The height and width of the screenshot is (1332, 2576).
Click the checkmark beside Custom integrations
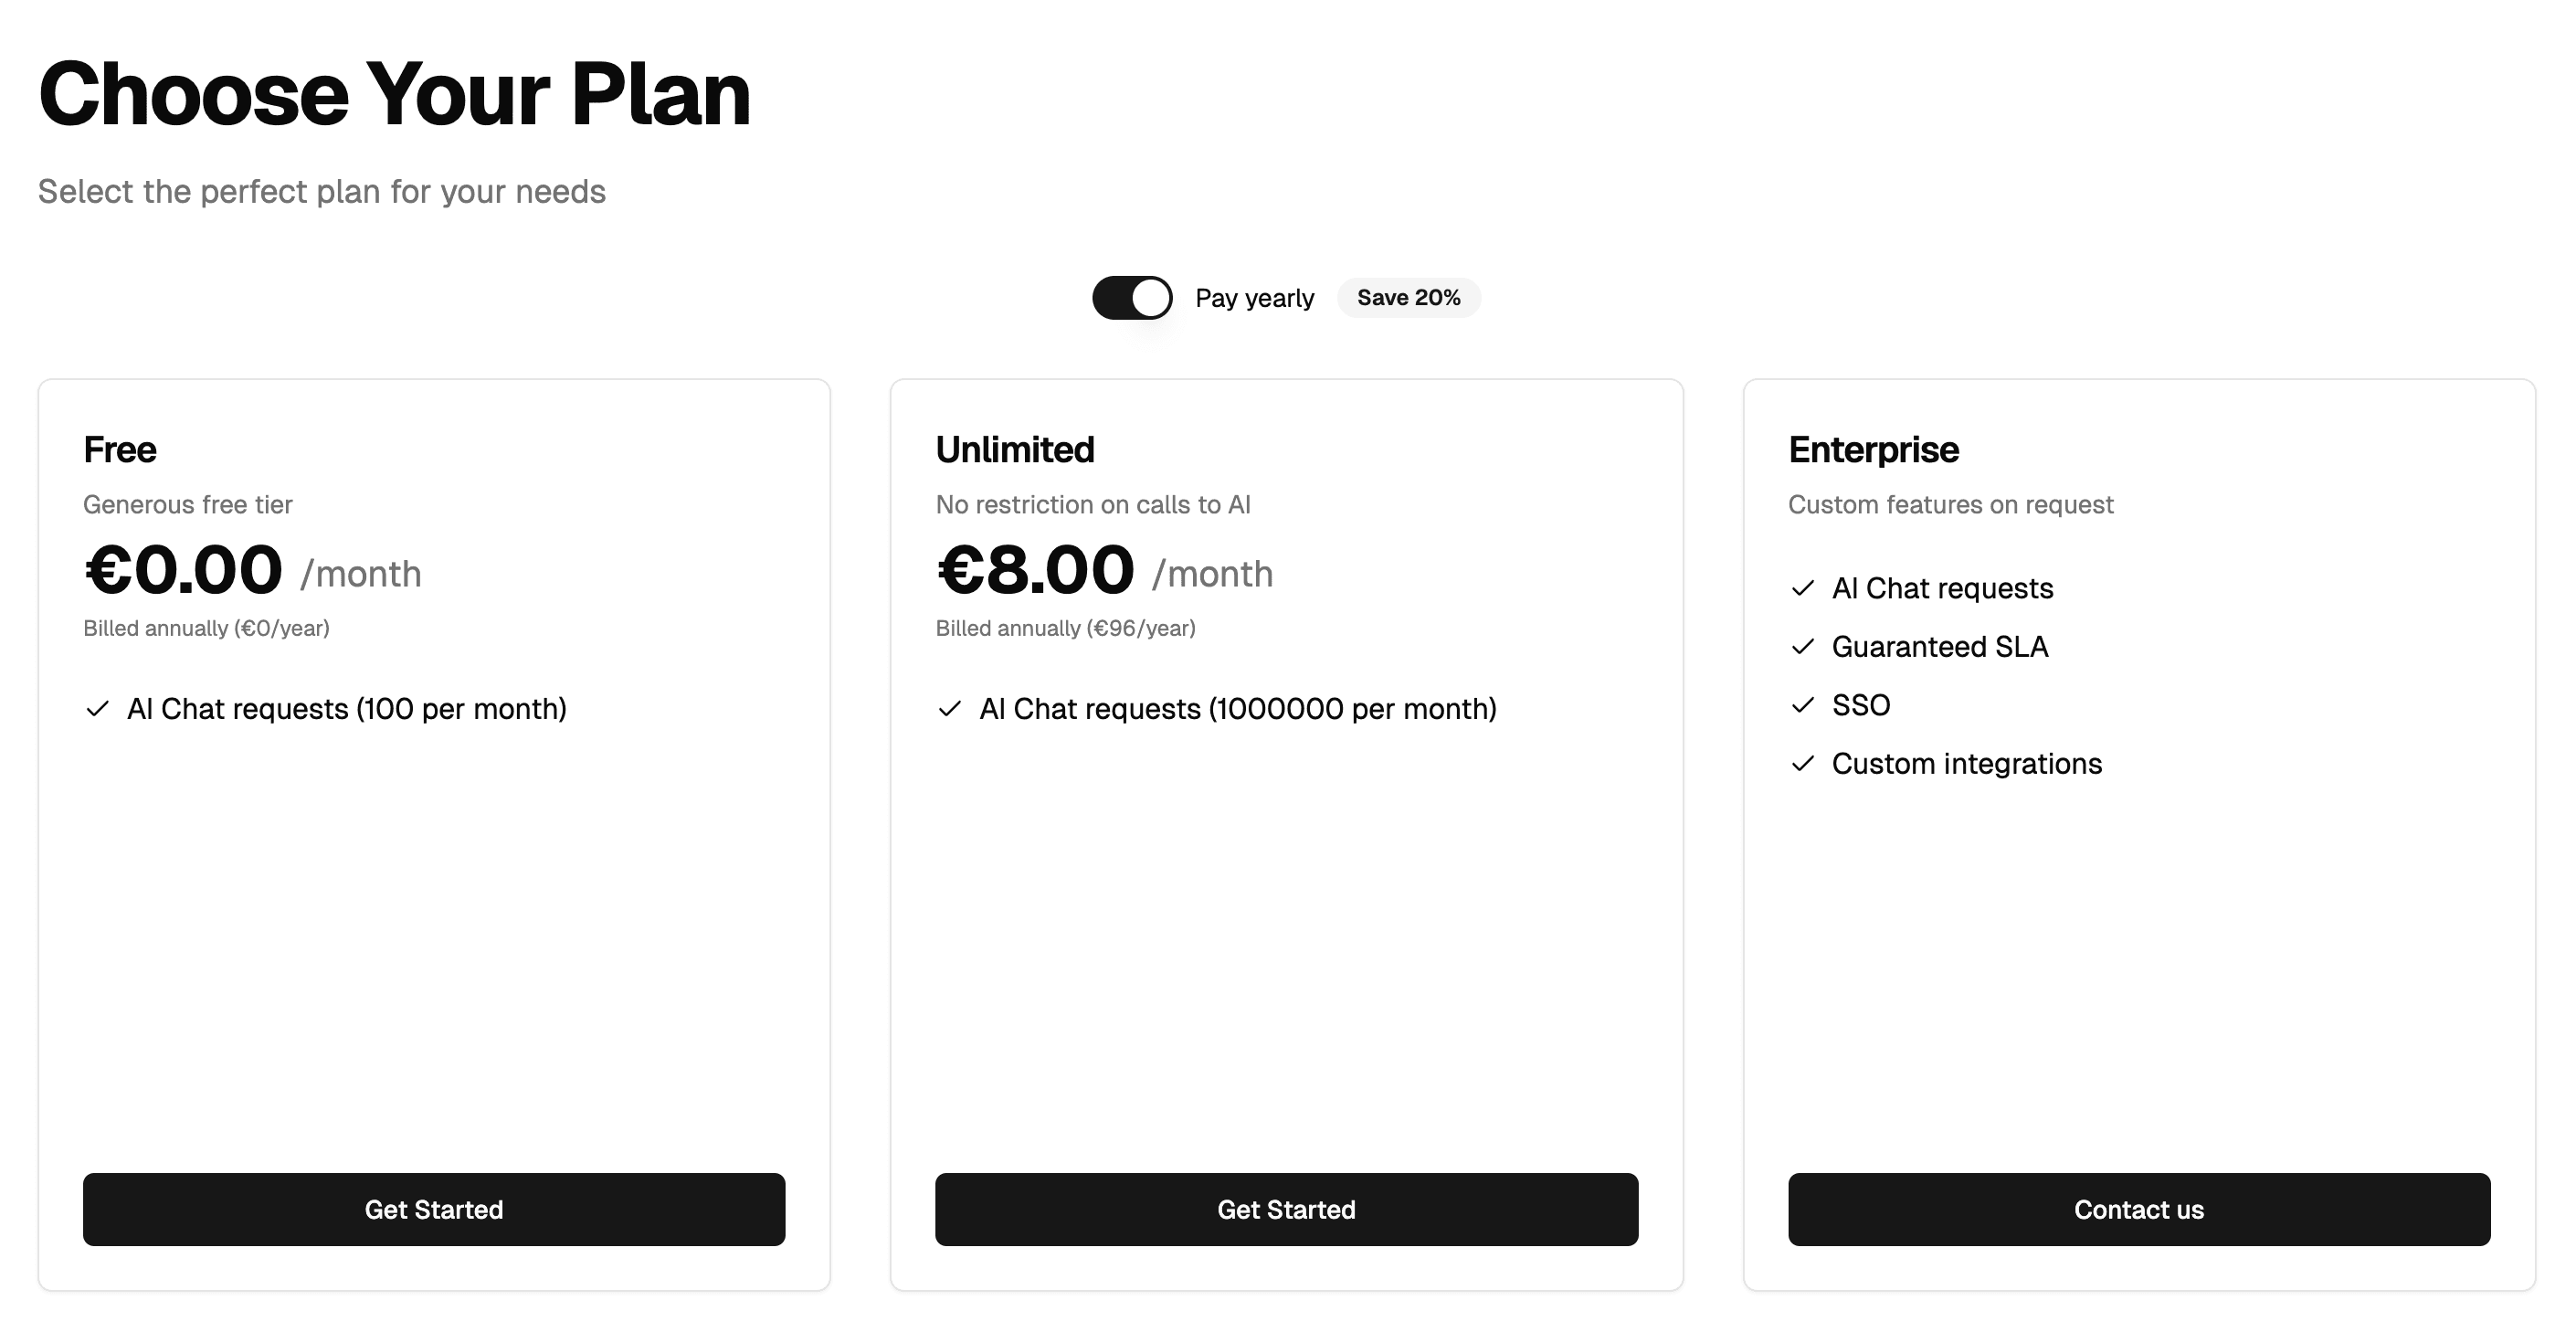point(1803,763)
